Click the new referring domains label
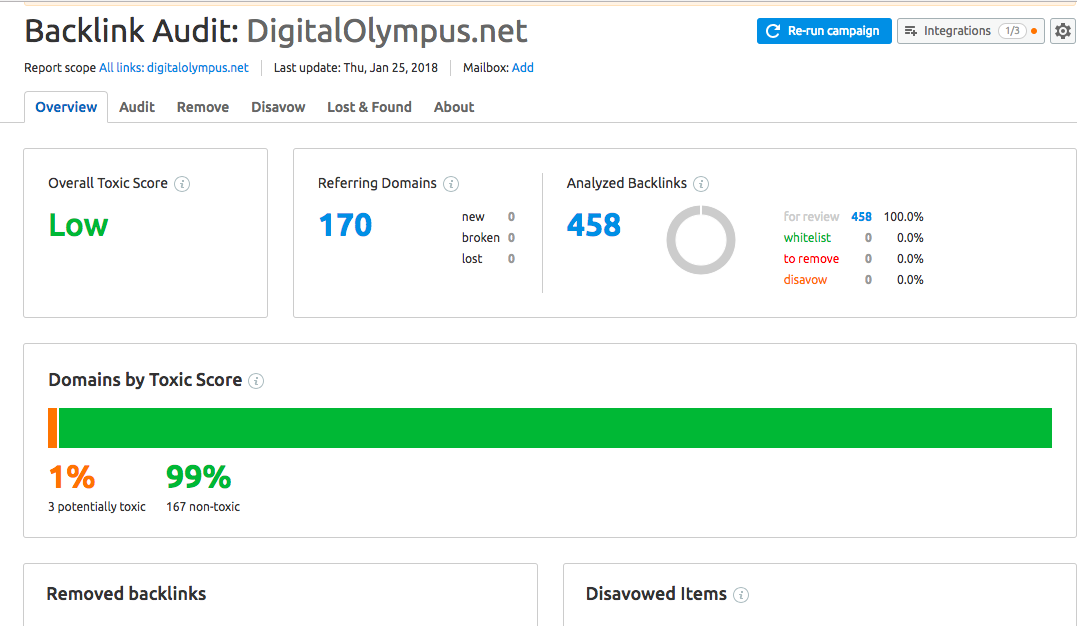This screenshot has height=626, width=1077. [473, 217]
